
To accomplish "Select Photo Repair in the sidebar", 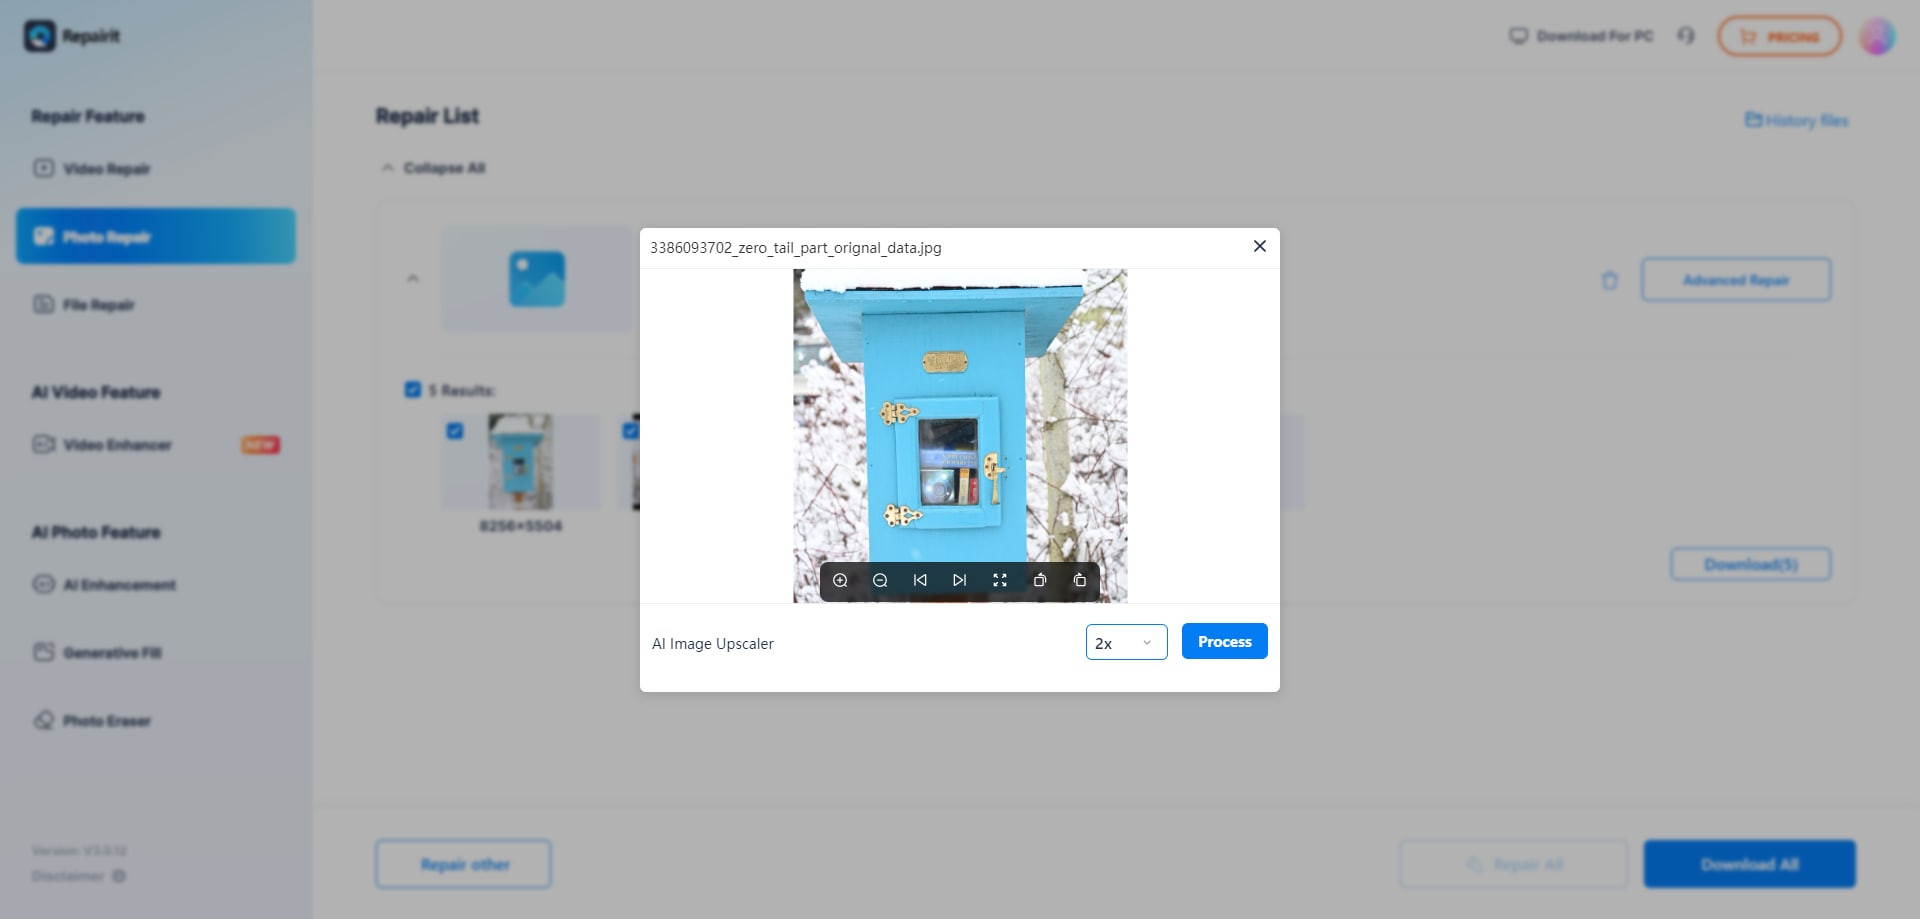I will tap(155, 236).
